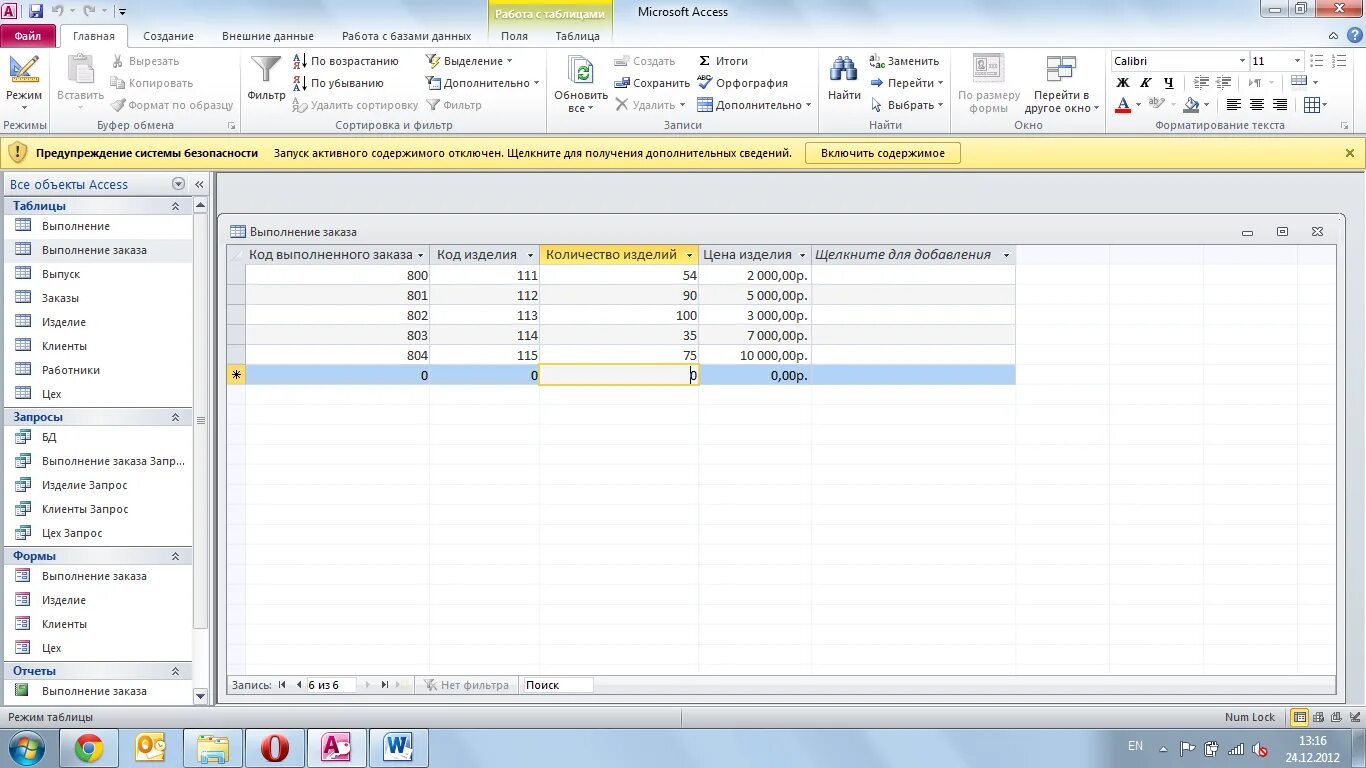
Task: Open the background fill color picker
Action: [1207, 105]
